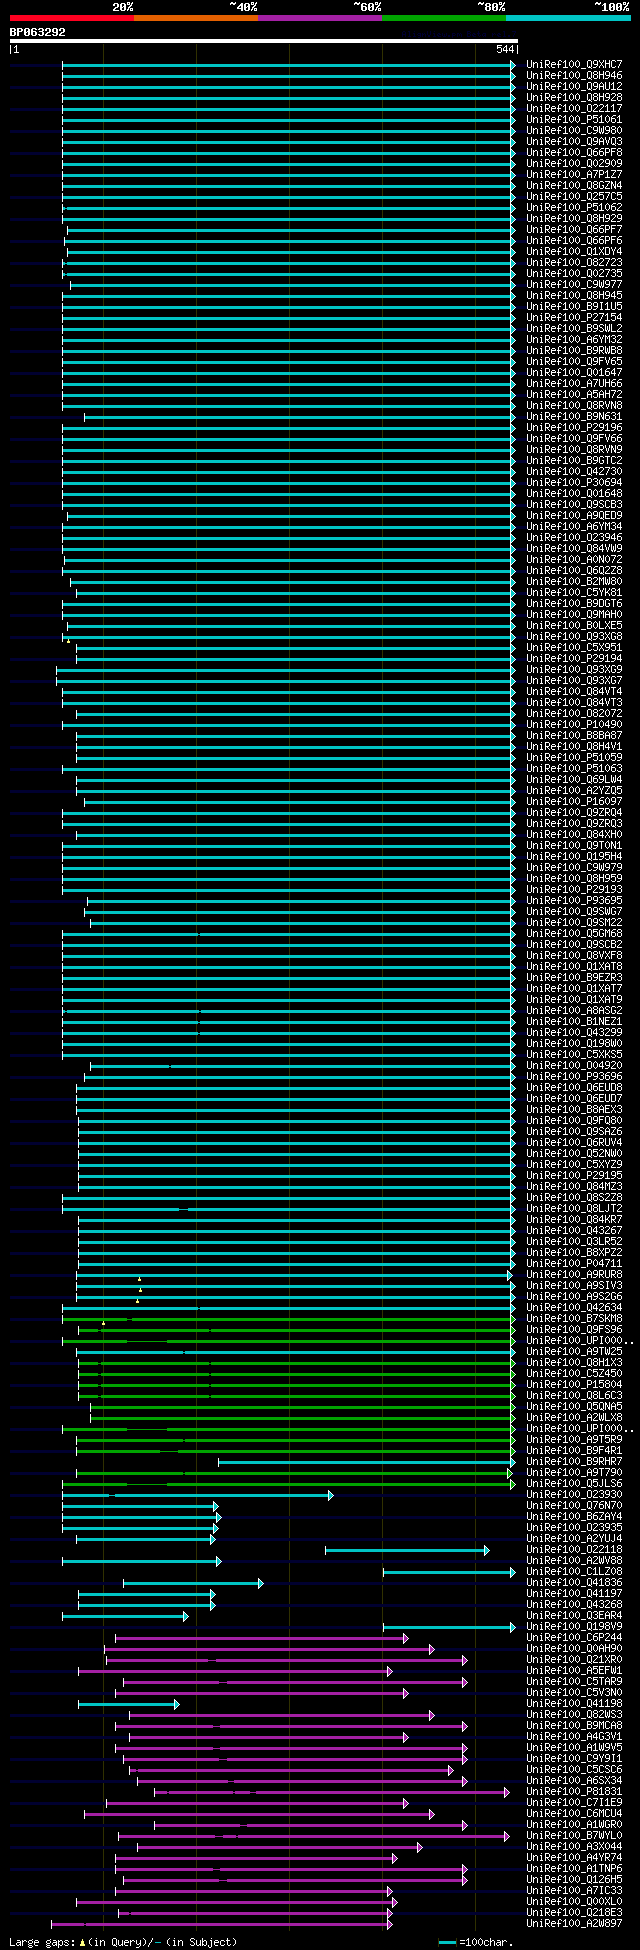Click the cyan alignment bar for O22118
This screenshot has height=1950, width=640.
[x=406, y=1549]
